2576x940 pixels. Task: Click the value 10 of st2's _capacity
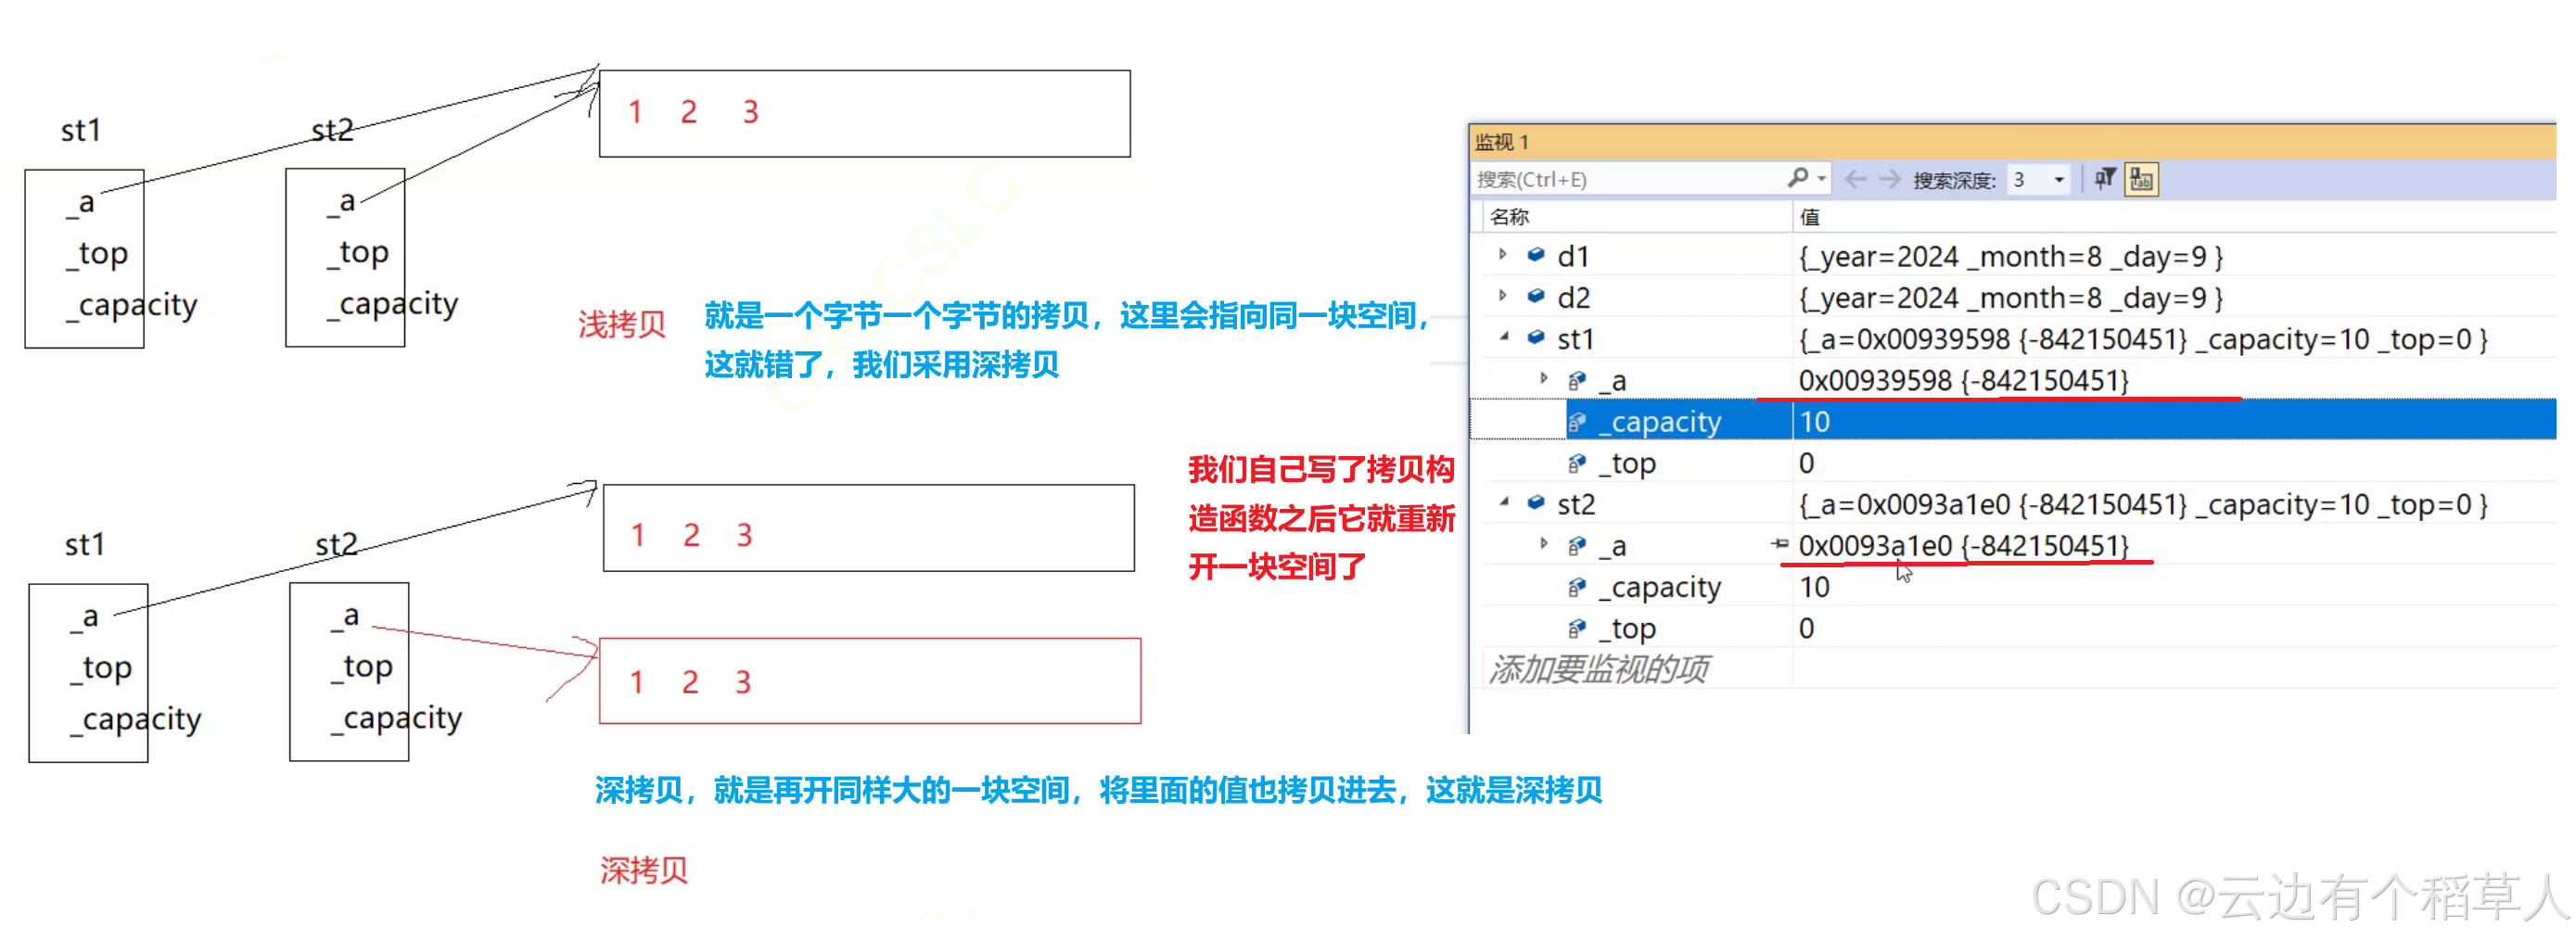click(x=1815, y=587)
